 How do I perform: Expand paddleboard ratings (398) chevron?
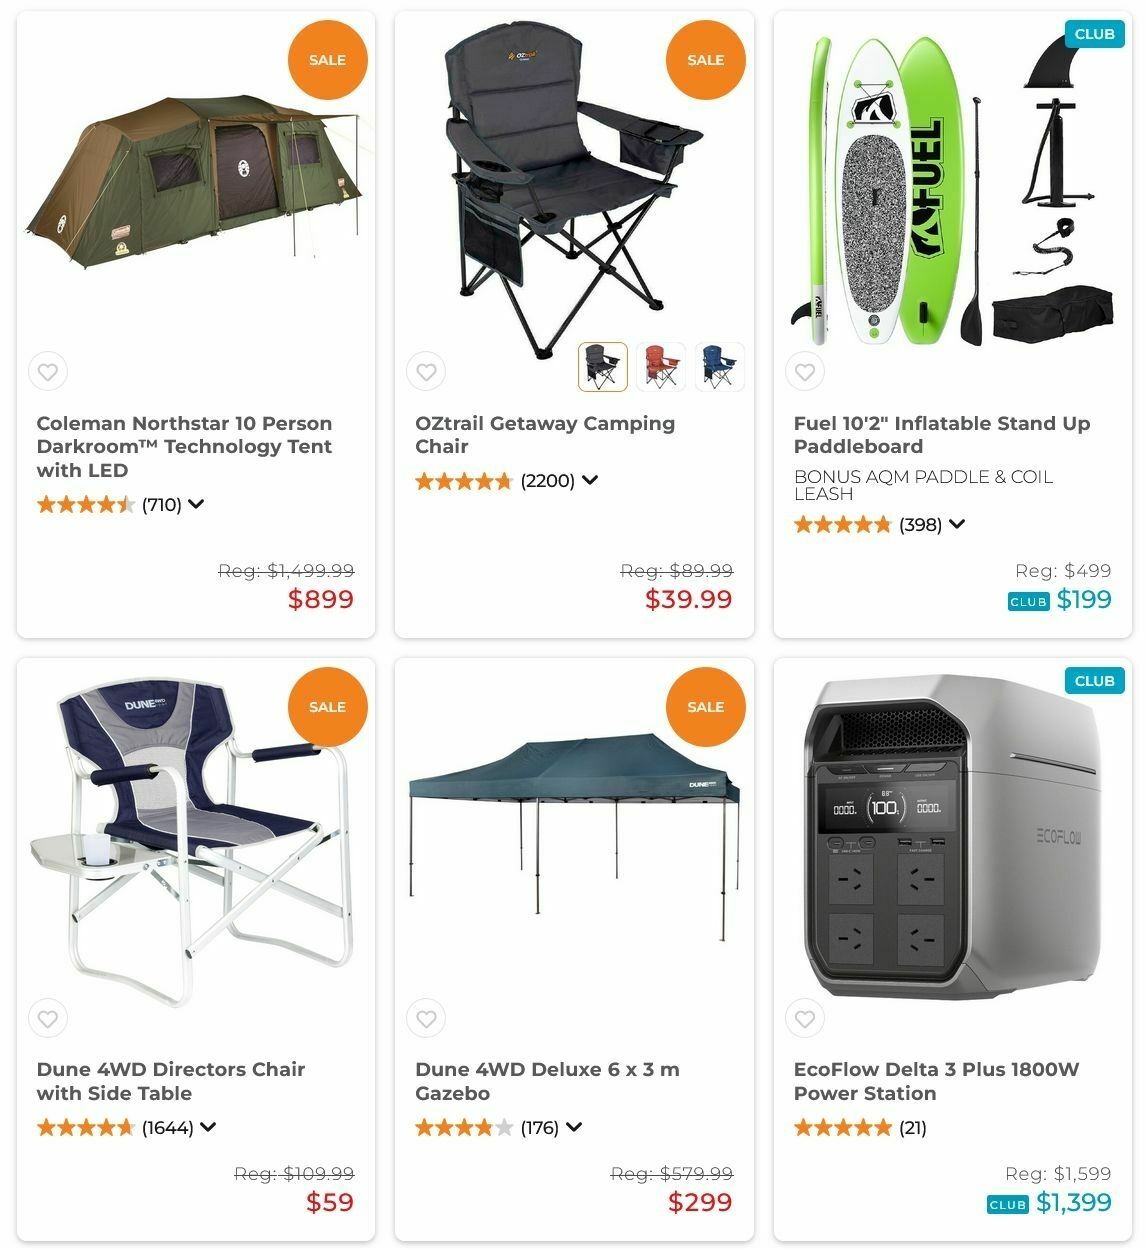pyautogui.click(x=957, y=524)
